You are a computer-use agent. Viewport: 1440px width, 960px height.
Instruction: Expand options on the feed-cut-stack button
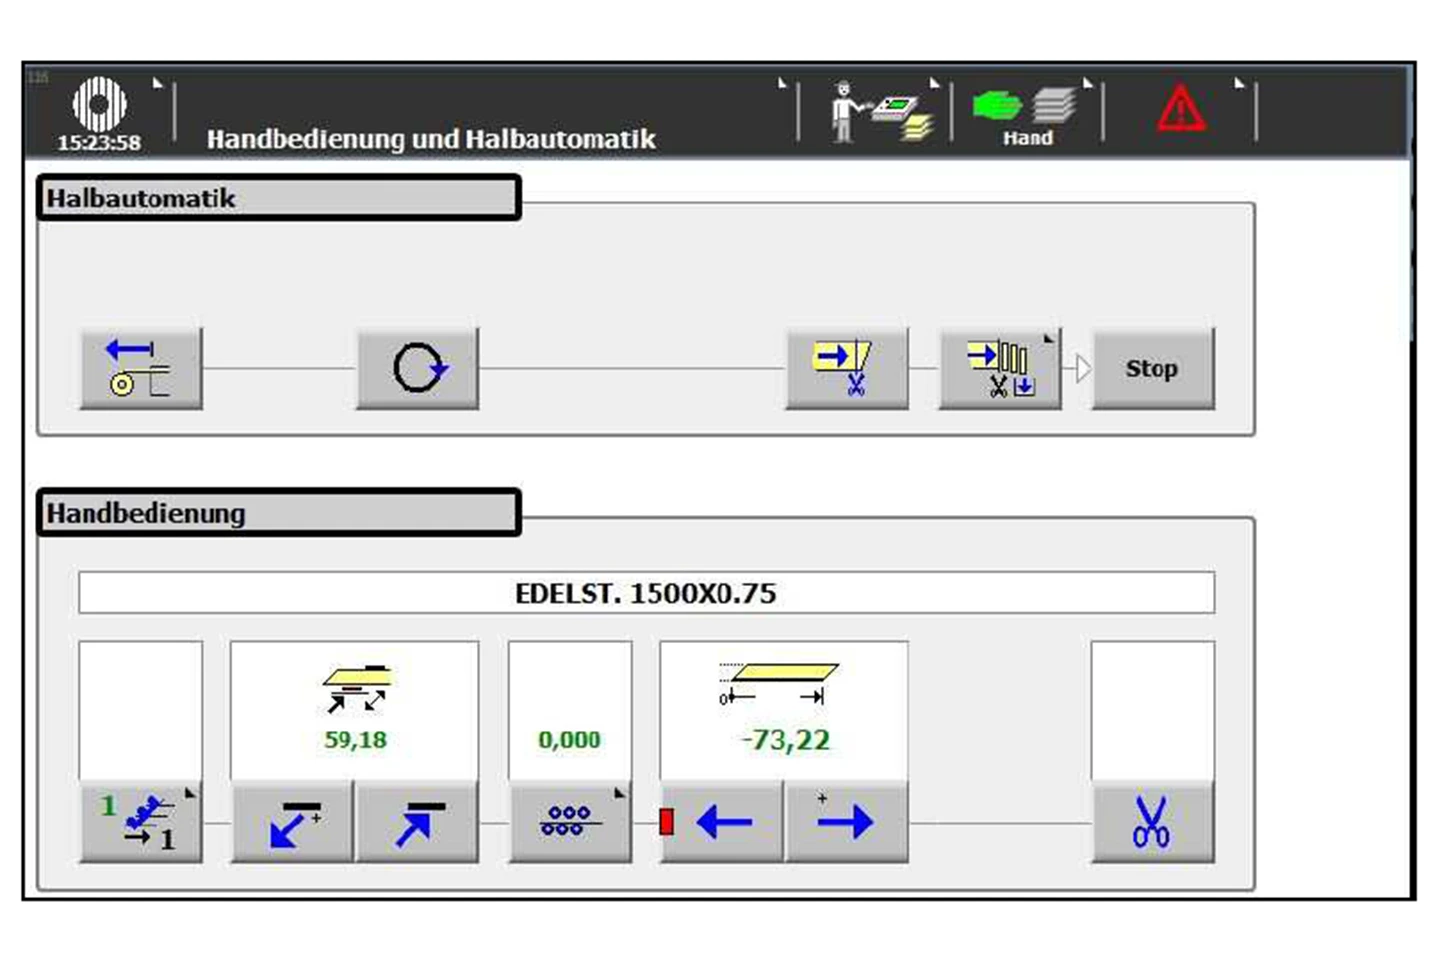coord(1049,340)
